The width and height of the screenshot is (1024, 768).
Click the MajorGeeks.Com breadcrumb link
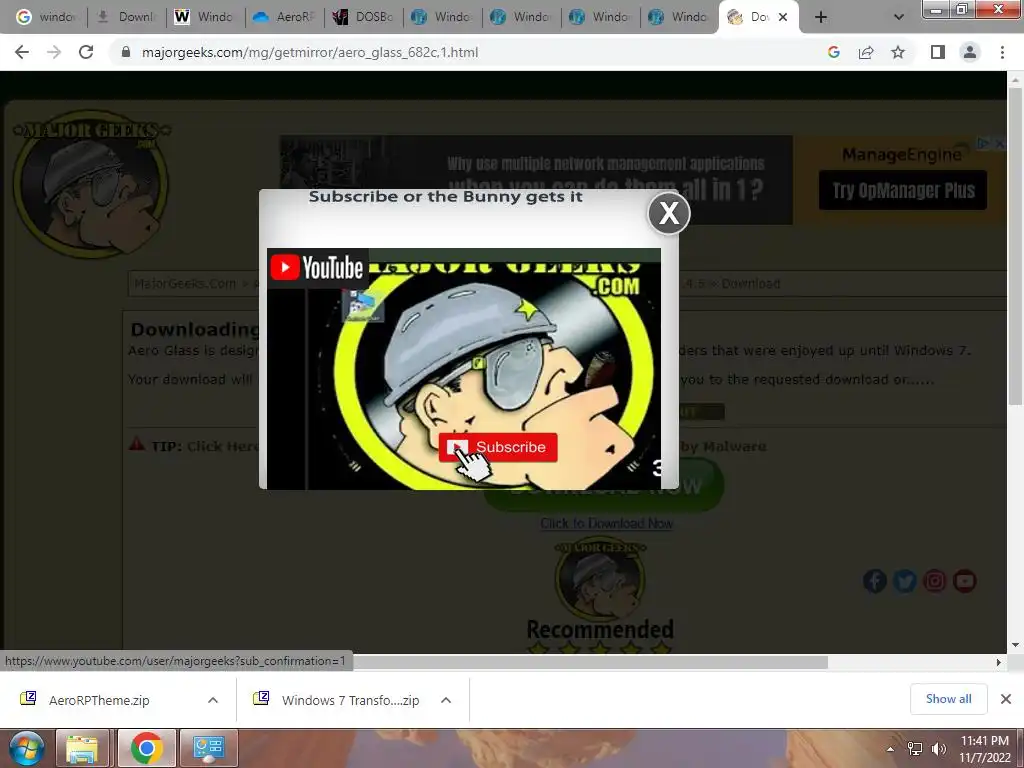coord(185,283)
